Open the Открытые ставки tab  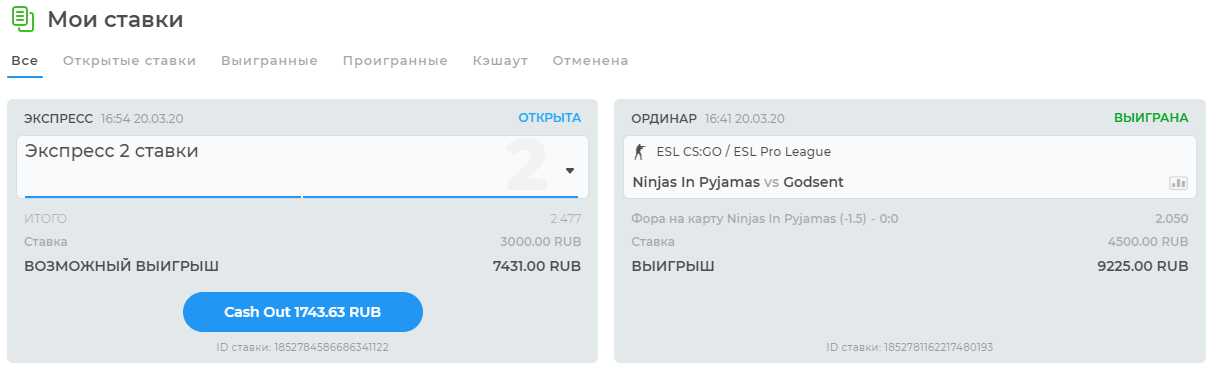130,61
